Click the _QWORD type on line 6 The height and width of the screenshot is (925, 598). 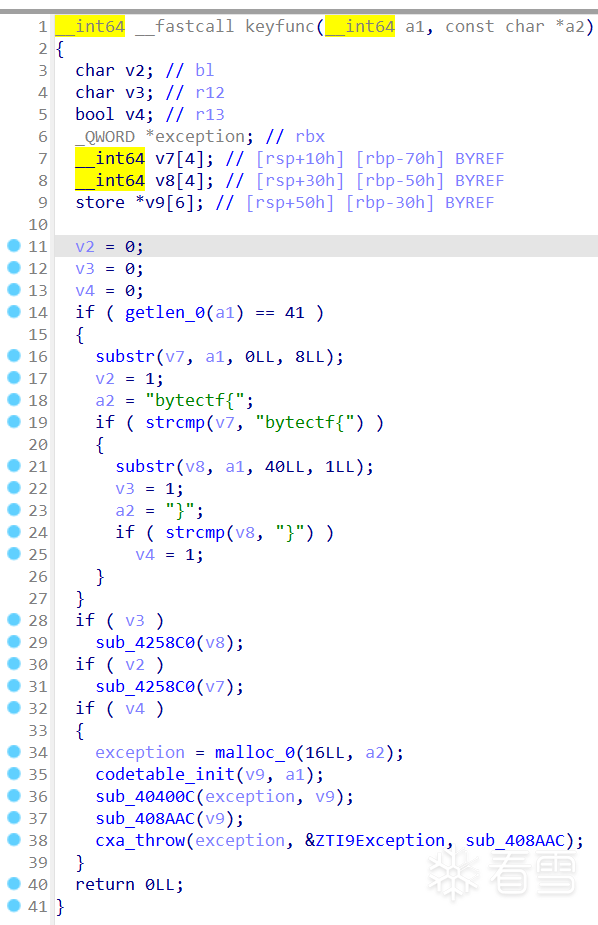tap(105, 137)
